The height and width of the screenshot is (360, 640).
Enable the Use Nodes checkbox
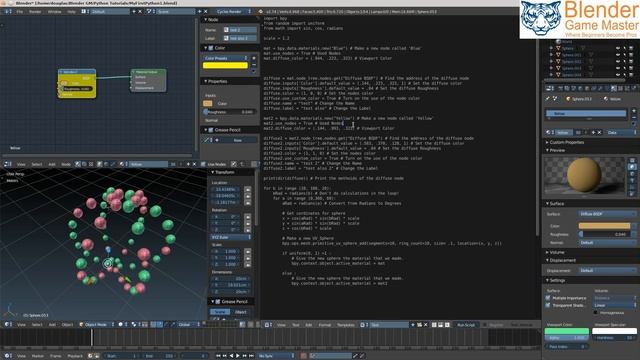pos(203,164)
